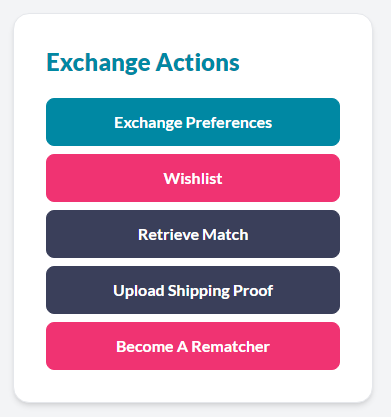Click the Wishlist button
This screenshot has height=417, width=391.
[x=193, y=178]
